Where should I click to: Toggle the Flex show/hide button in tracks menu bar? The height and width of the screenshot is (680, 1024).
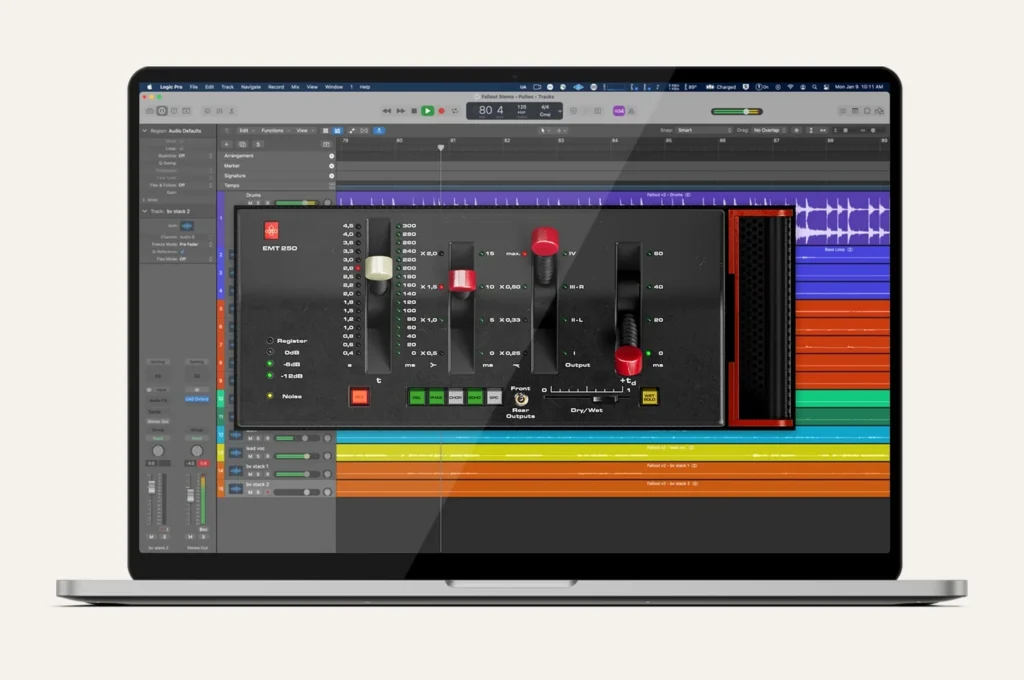(x=364, y=131)
